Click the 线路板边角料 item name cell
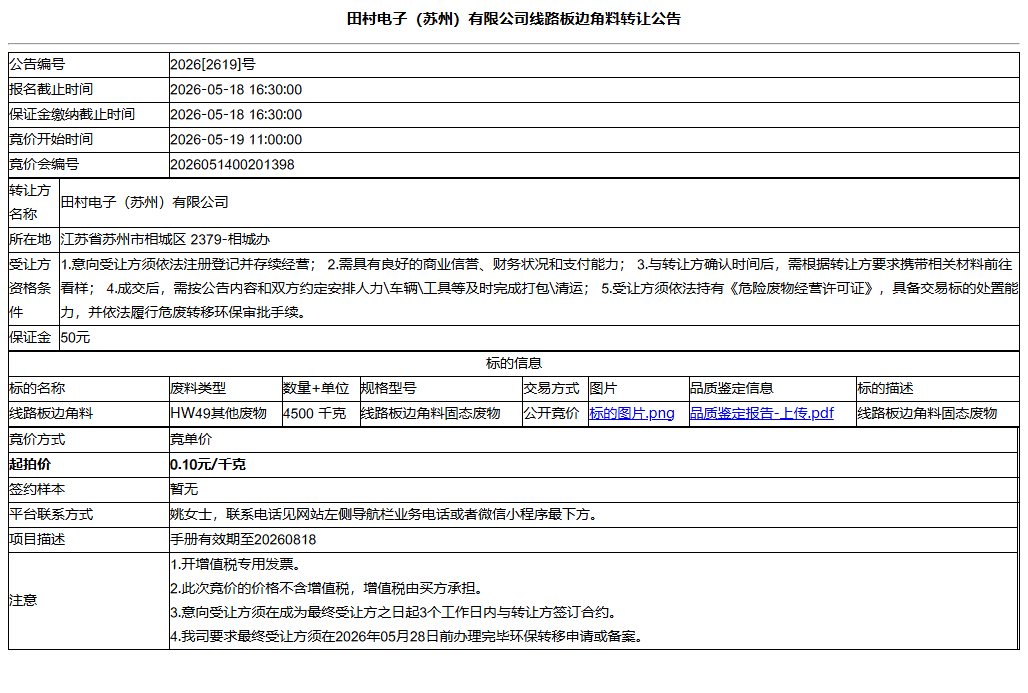The height and width of the screenshot is (693, 1028). 89,414
